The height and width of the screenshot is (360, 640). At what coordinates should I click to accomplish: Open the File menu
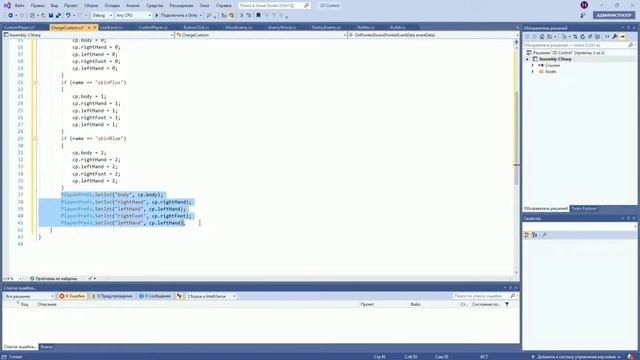(19, 6)
